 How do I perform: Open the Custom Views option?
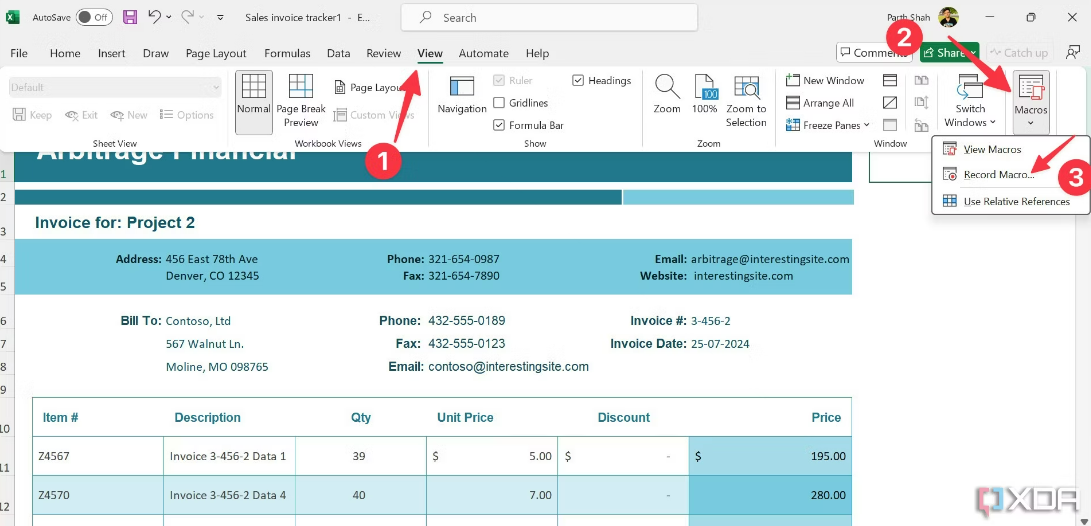(x=374, y=115)
